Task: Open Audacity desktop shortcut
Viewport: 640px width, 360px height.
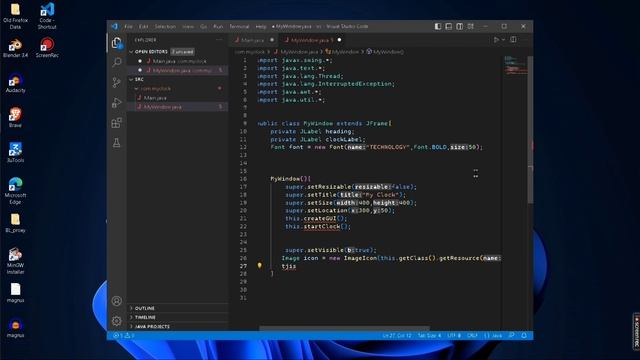Action: pos(16,83)
